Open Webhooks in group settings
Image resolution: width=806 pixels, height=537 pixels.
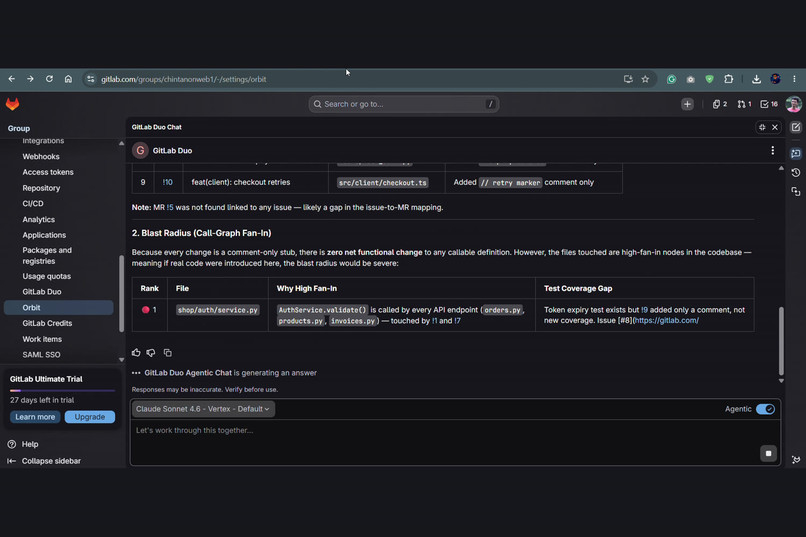(41, 157)
